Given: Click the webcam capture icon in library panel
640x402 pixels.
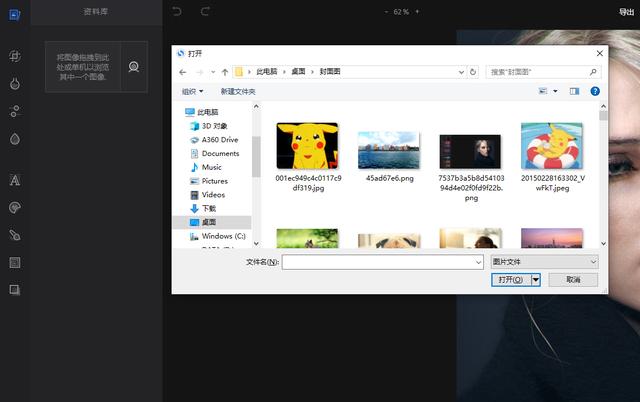Looking at the screenshot, I should click(133, 67).
